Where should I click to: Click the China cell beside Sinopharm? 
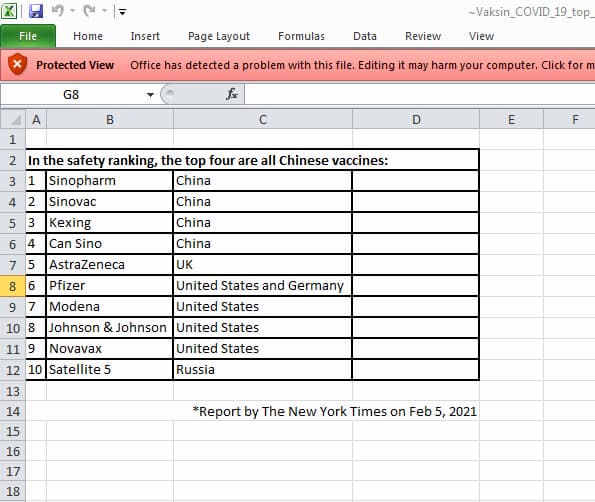pyautogui.click(x=263, y=181)
